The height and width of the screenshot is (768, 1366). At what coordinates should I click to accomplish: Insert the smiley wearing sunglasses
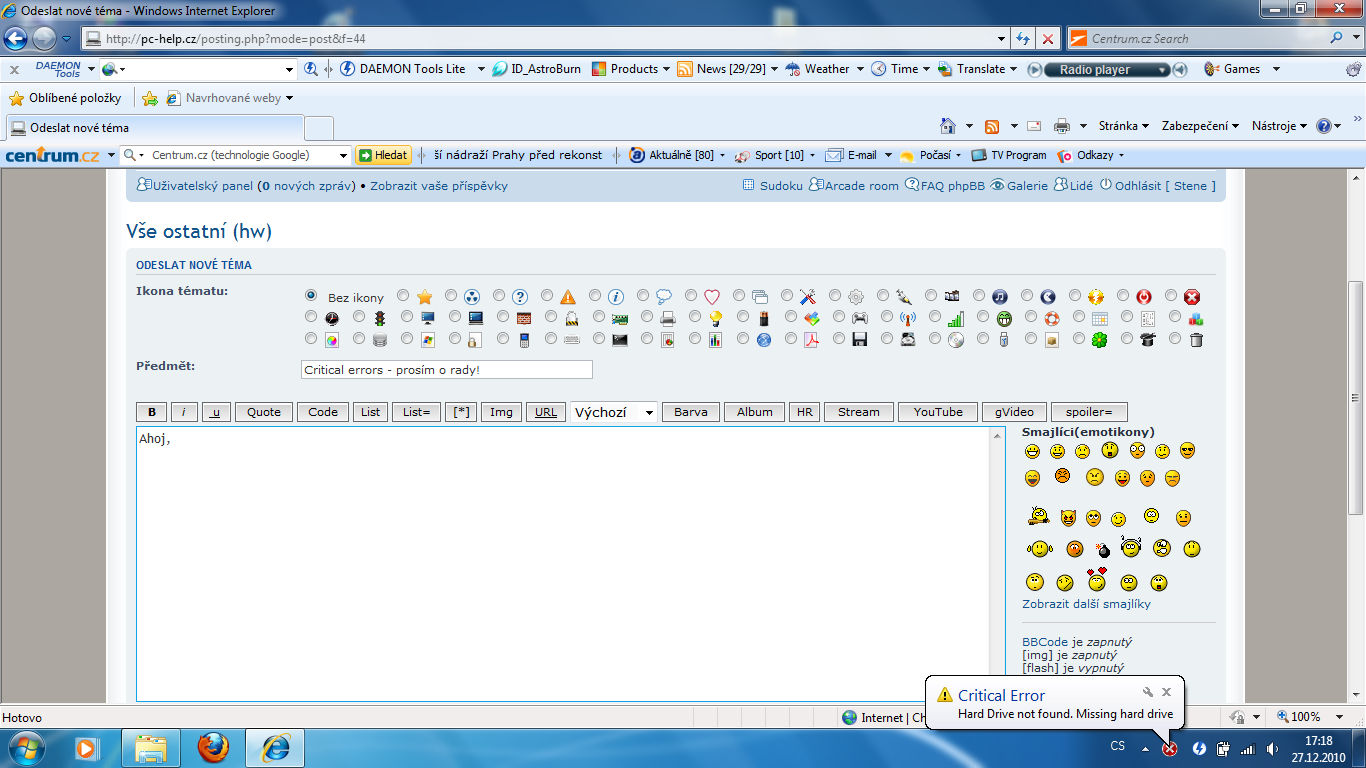[1187, 450]
